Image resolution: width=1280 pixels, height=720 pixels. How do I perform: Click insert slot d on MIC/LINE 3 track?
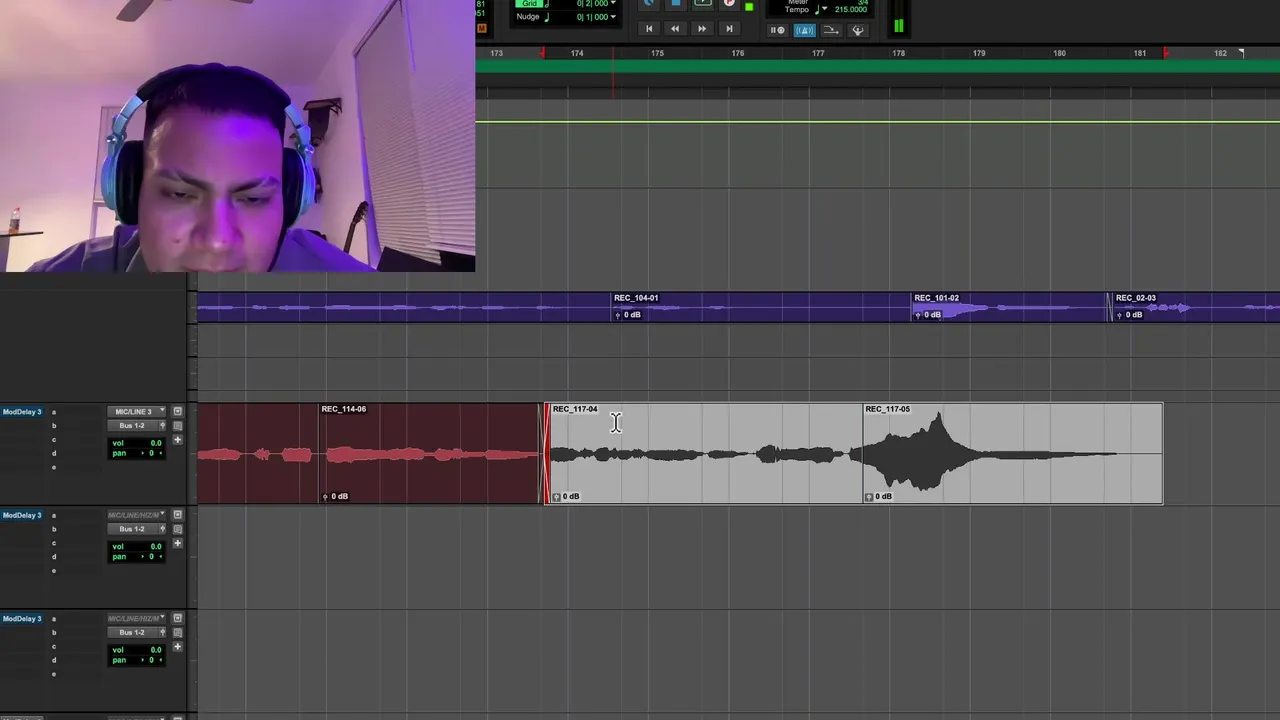[x=54, y=454]
